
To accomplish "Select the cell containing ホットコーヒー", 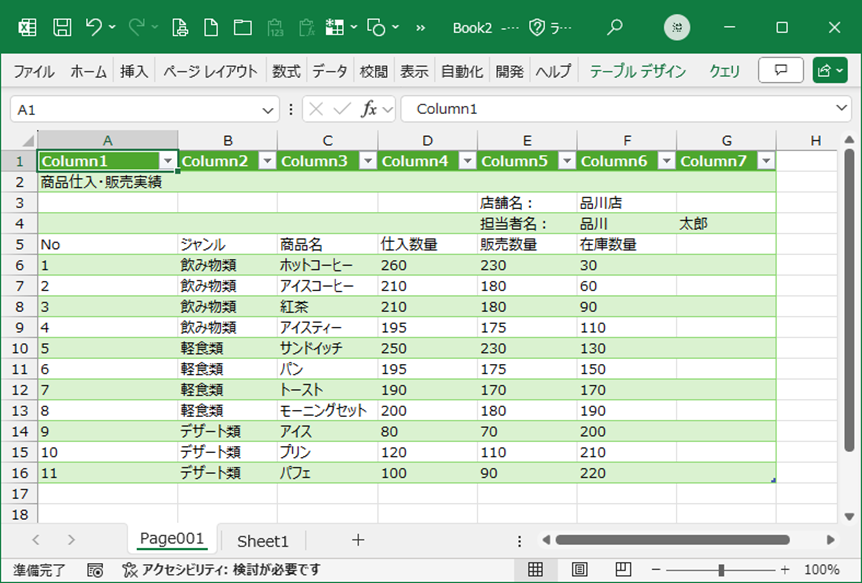I will pyautogui.click(x=327, y=265).
